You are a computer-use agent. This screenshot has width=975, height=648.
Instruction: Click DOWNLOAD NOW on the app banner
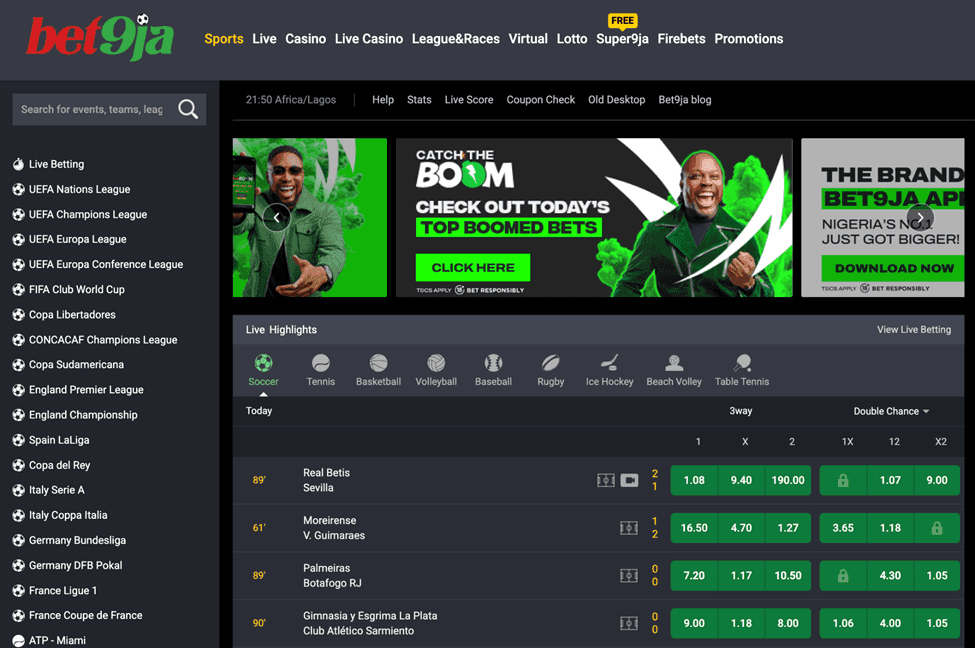(x=894, y=268)
